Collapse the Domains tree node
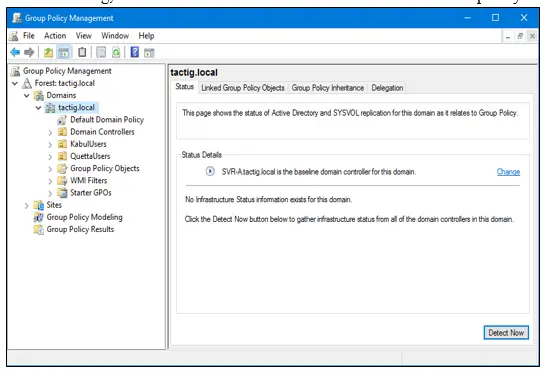 27,96
